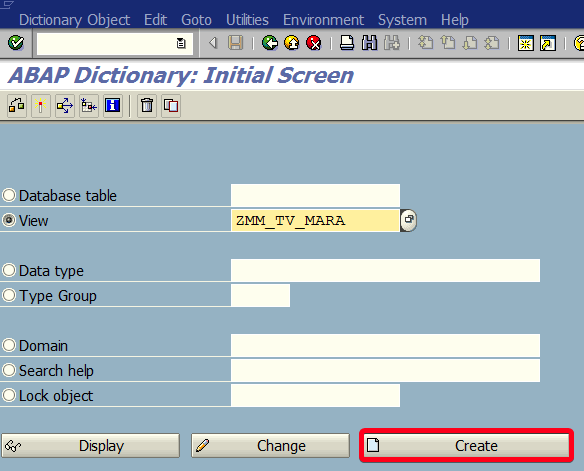The image size is (584, 471).
Task: Click the Activate matchstick icon
Action: coord(41,106)
